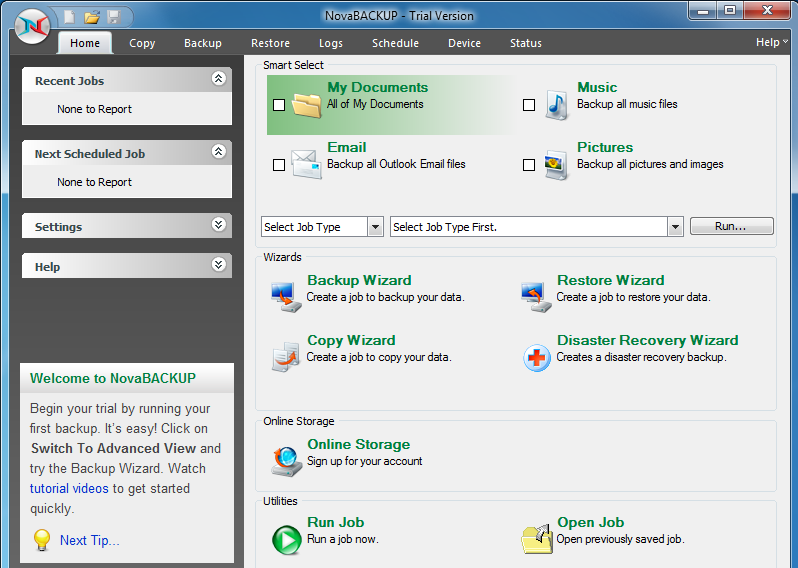Click the Restore Wizard icon
This screenshot has height=568, width=798.
536,297
